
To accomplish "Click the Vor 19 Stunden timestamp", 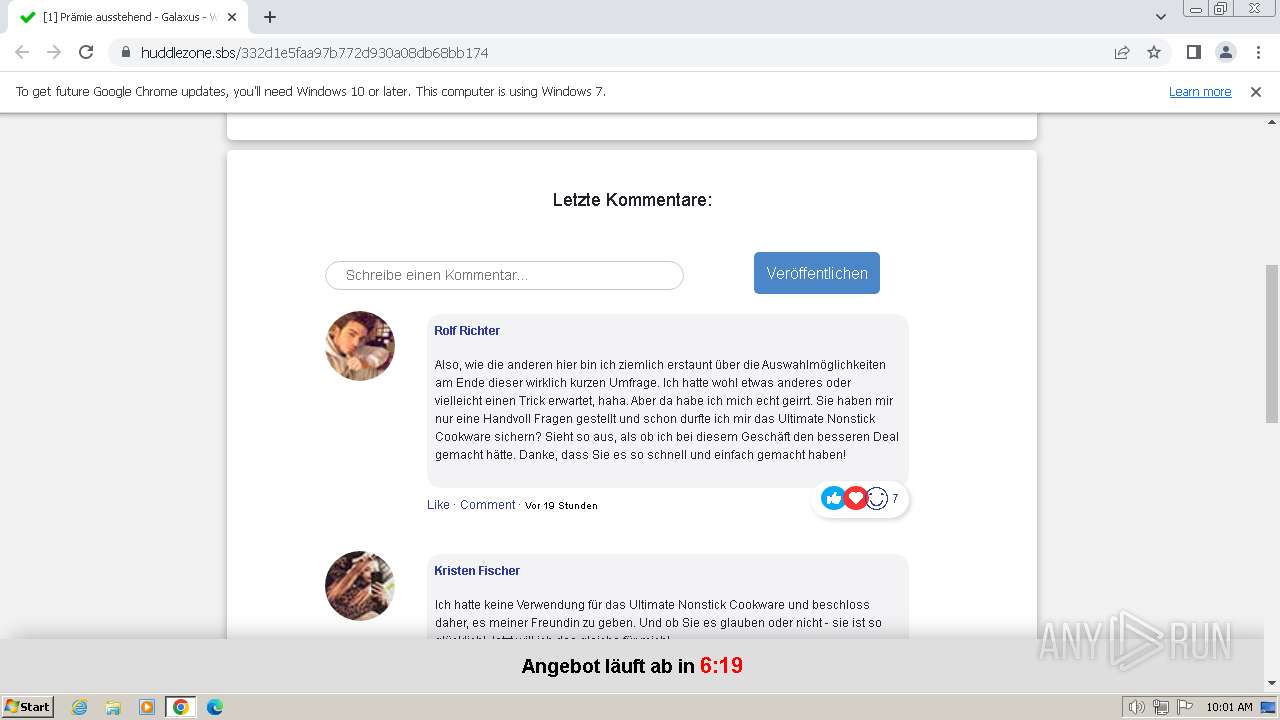I will [x=561, y=506].
